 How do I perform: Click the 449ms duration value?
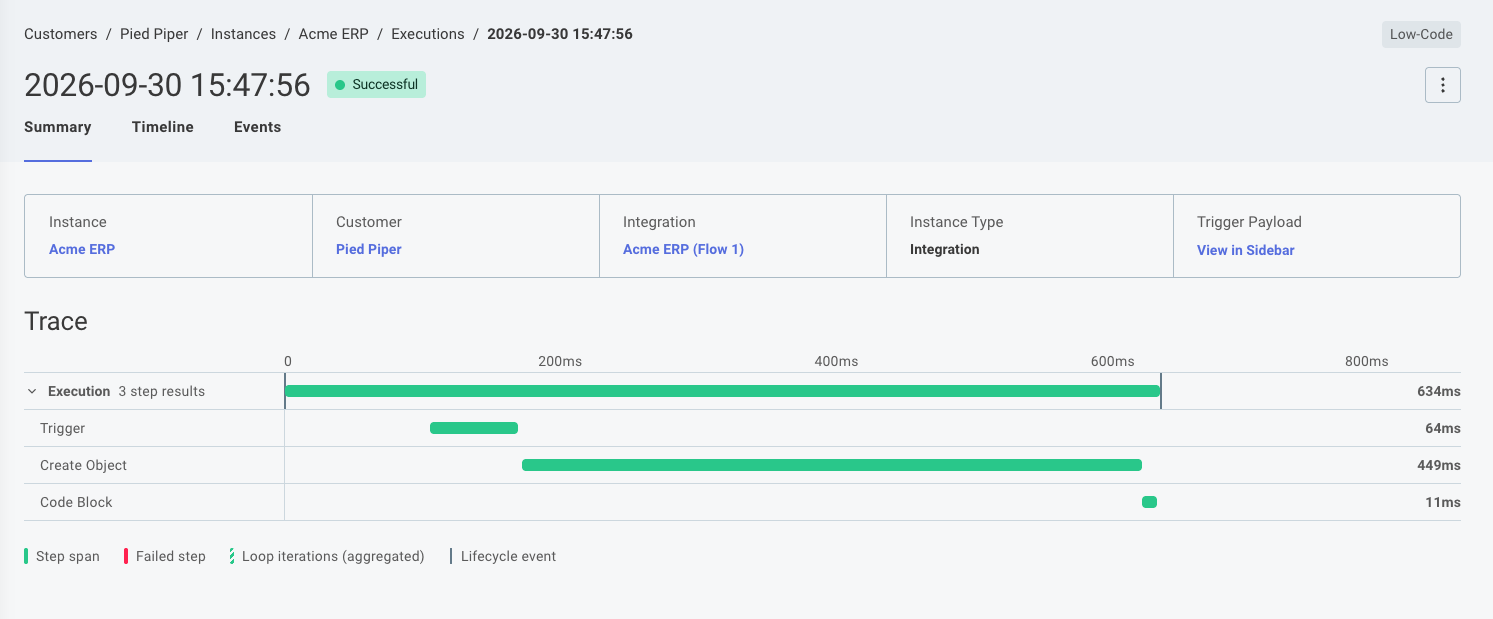[1438, 465]
